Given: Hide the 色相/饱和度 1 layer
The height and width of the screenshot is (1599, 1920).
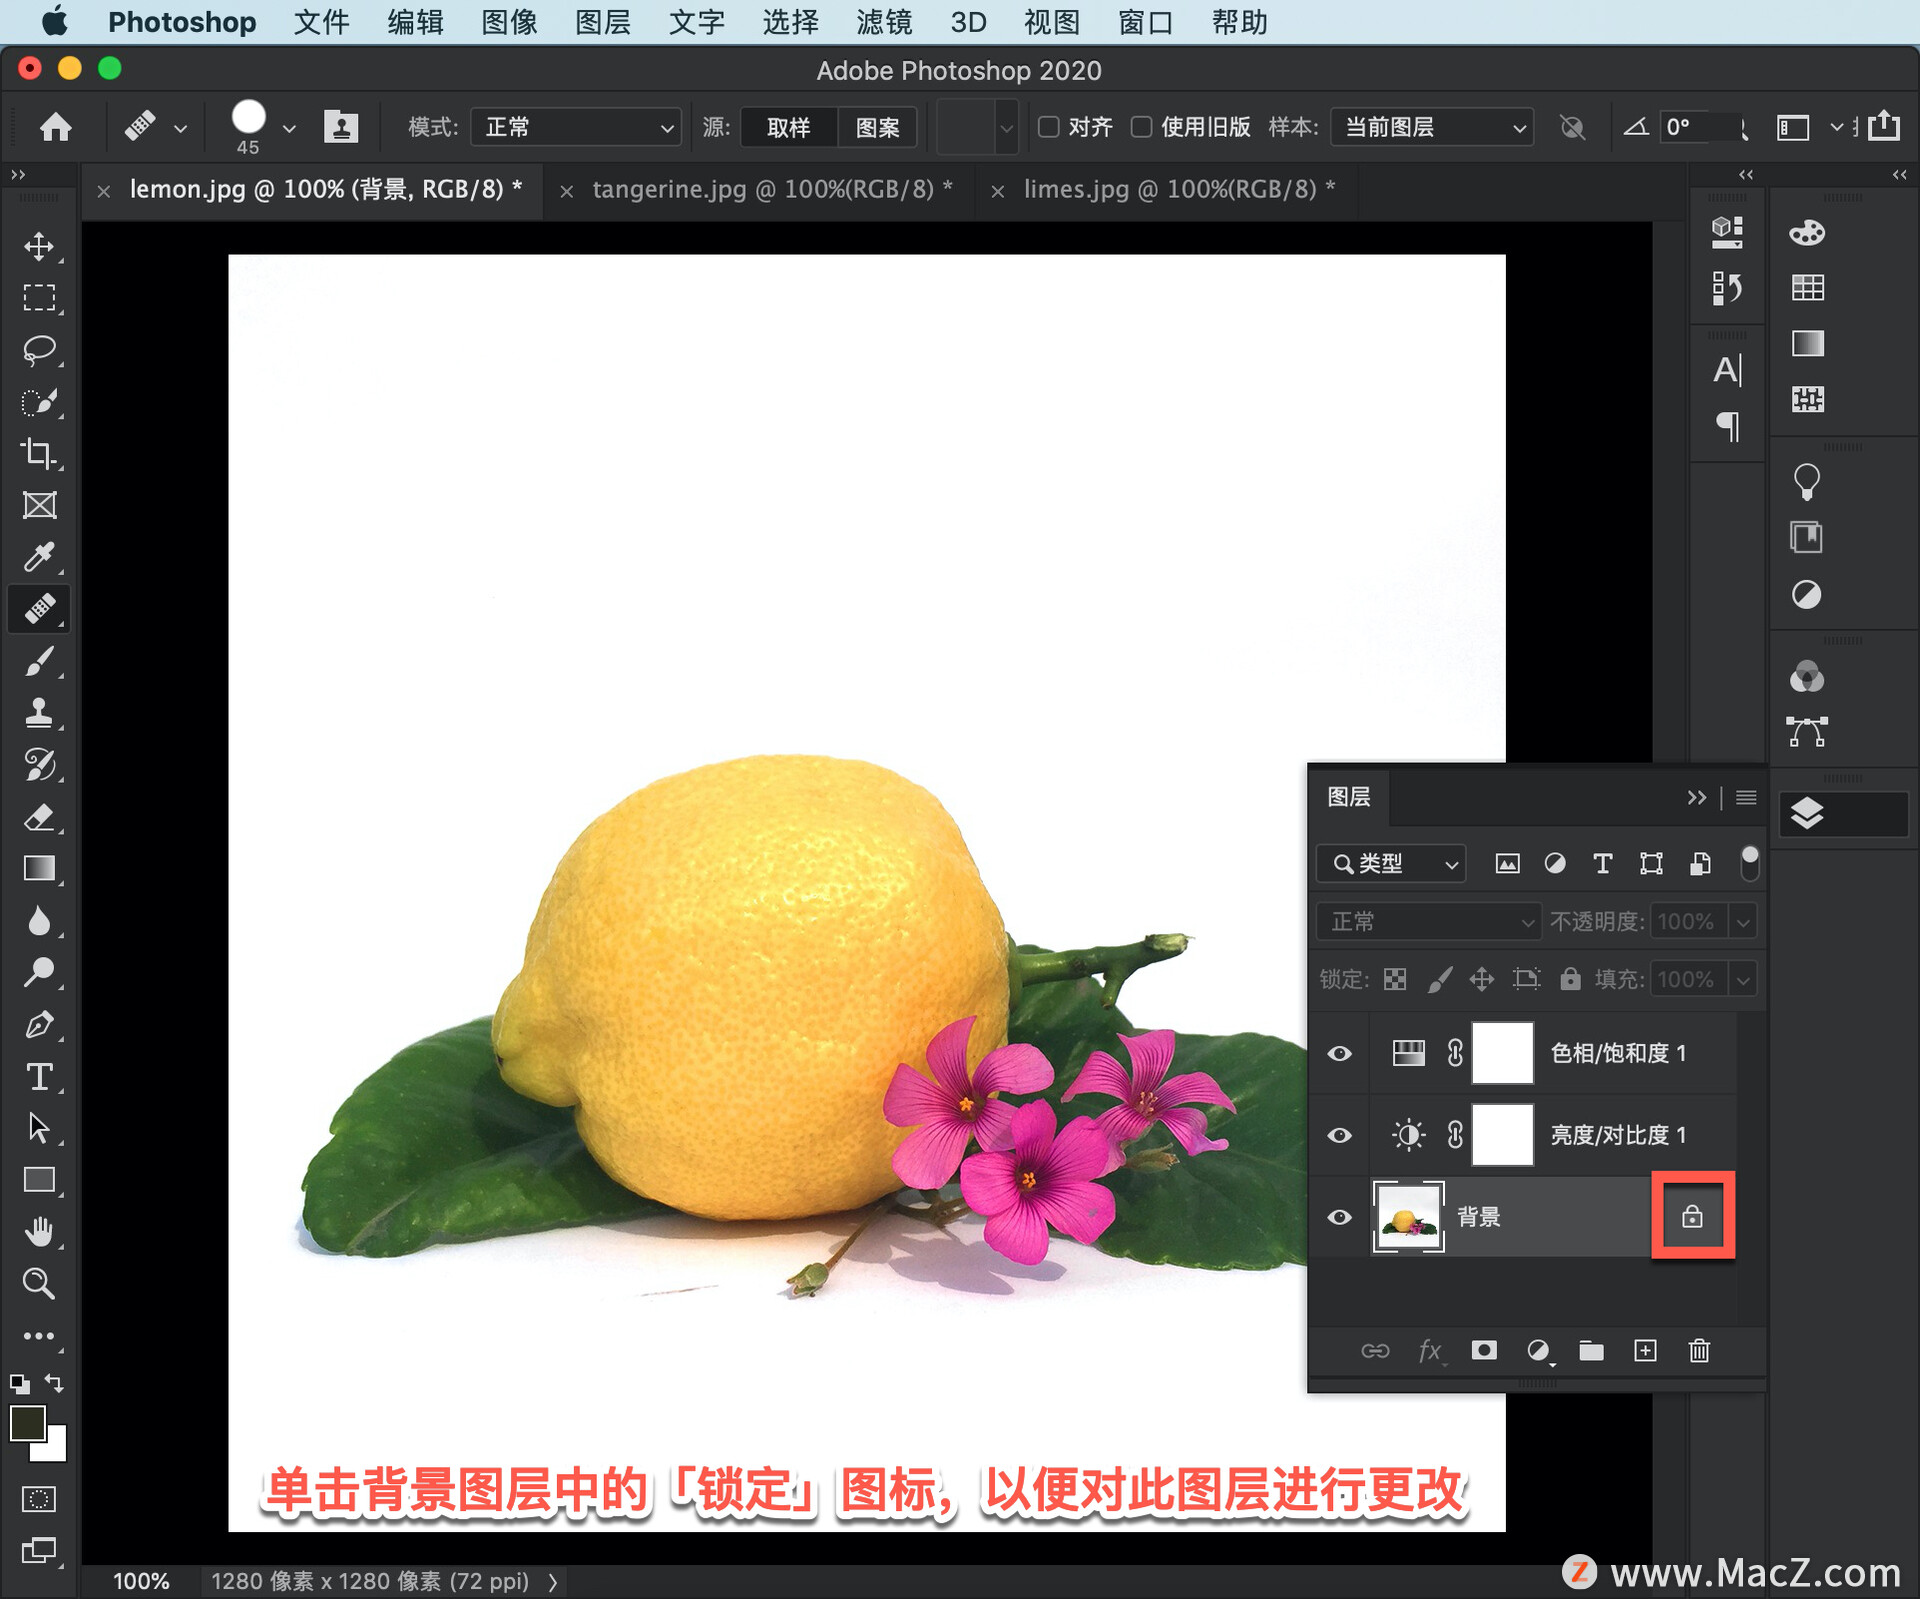Looking at the screenshot, I should pos(1339,1053).
